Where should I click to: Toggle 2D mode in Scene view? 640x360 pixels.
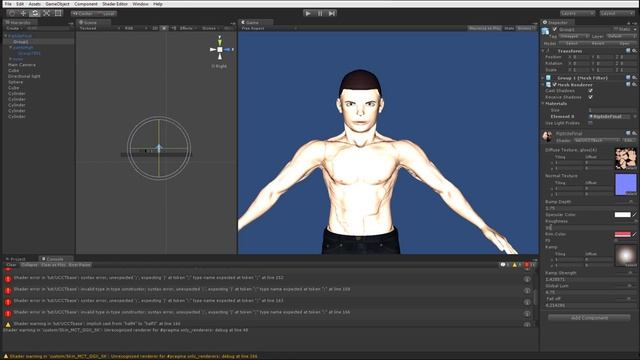coord(155,28)
